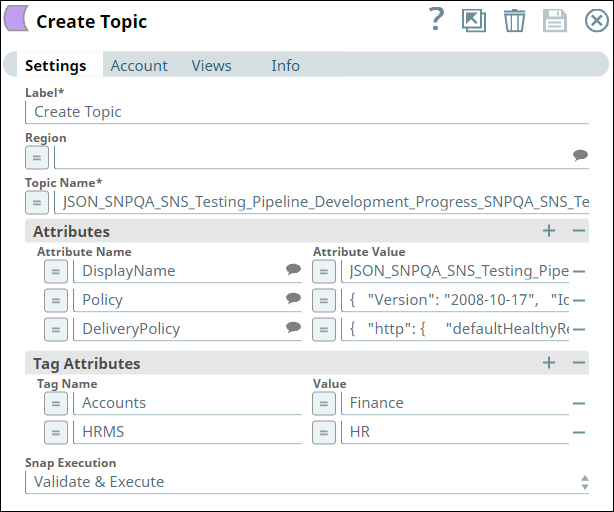Click the Finance tag value field
614x512 pixels.
455,403
